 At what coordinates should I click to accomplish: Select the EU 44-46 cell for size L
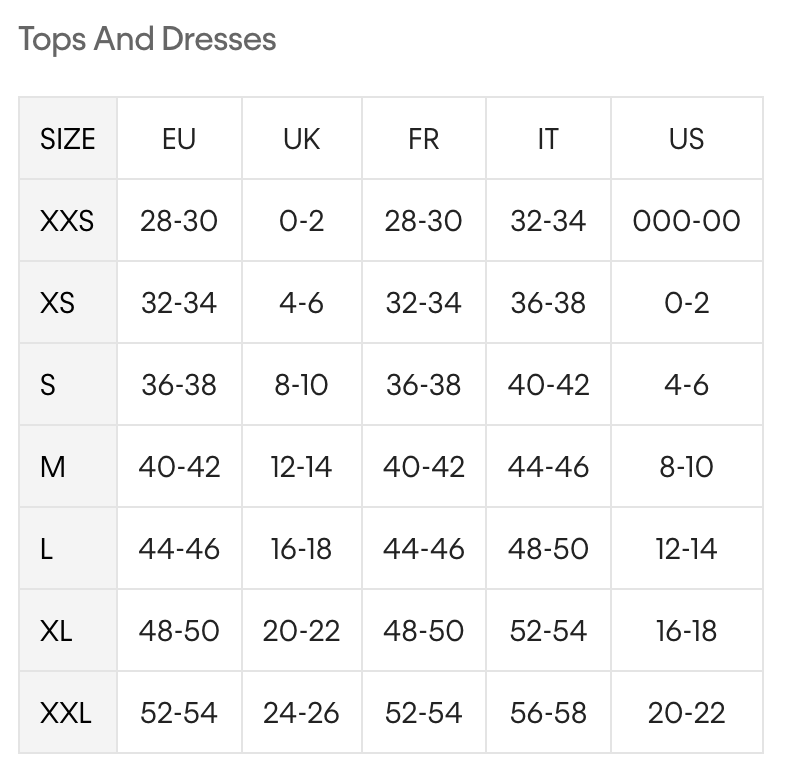[x=179, y=549]
